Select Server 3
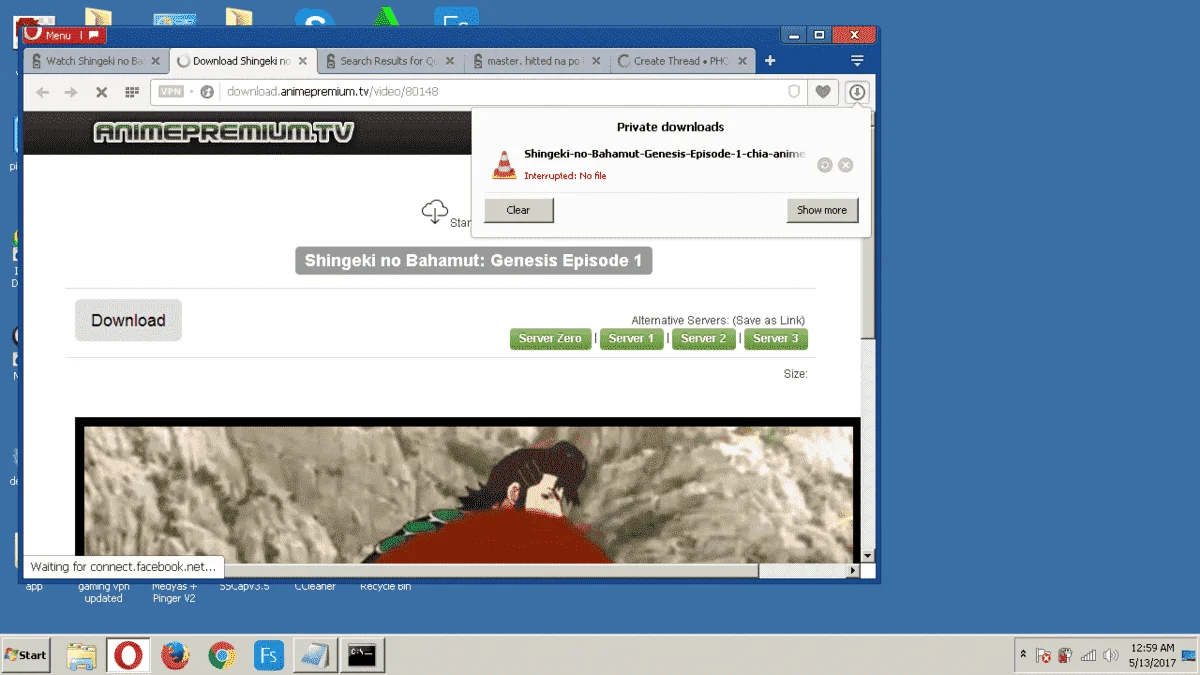This screenshot has height=675, width=1200. click(775, 339)
